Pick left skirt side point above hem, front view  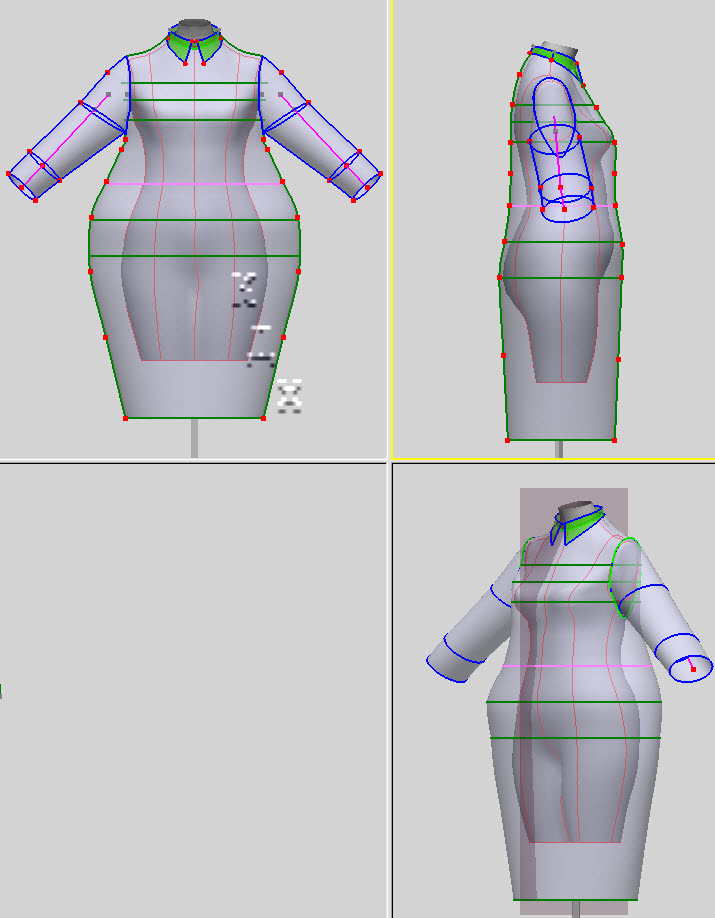click(x=105, y=337)
